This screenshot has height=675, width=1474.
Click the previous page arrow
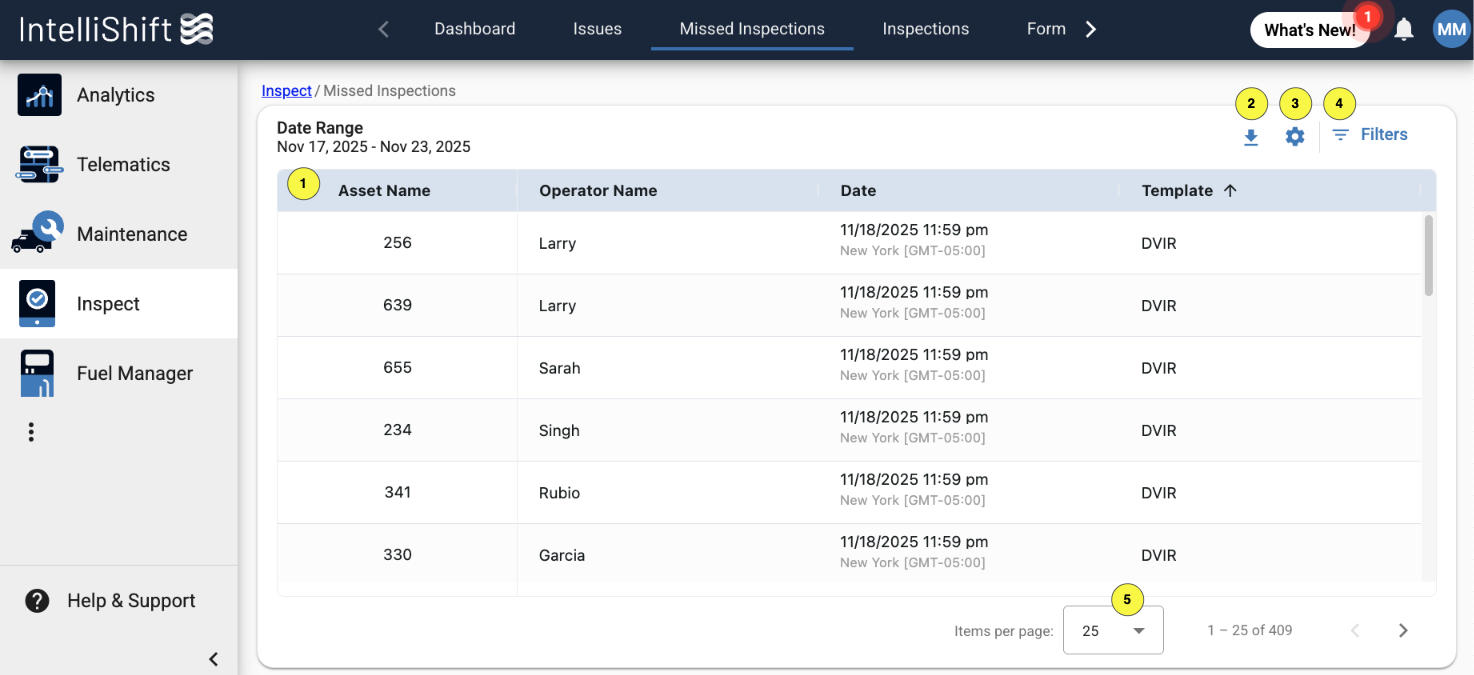[x=1355, y=630]
